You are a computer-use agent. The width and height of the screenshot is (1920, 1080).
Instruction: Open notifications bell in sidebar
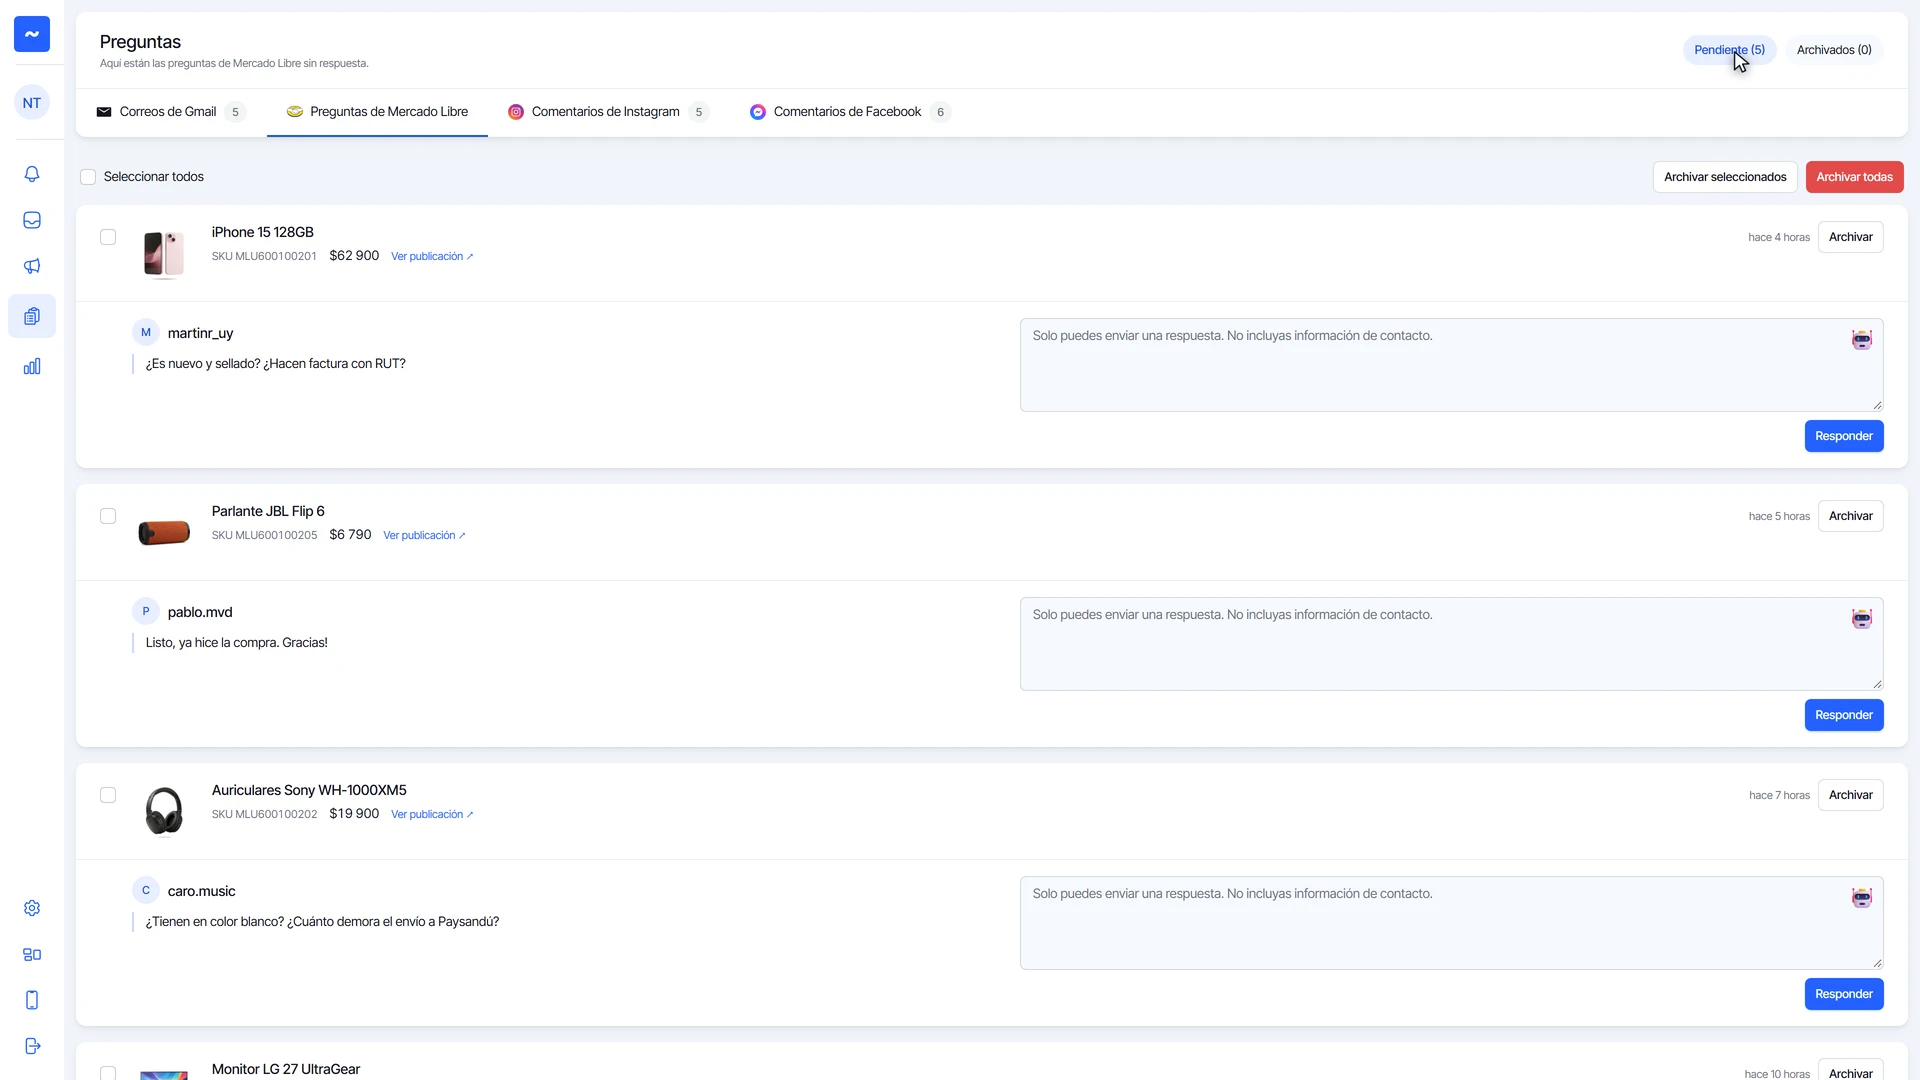32,174
